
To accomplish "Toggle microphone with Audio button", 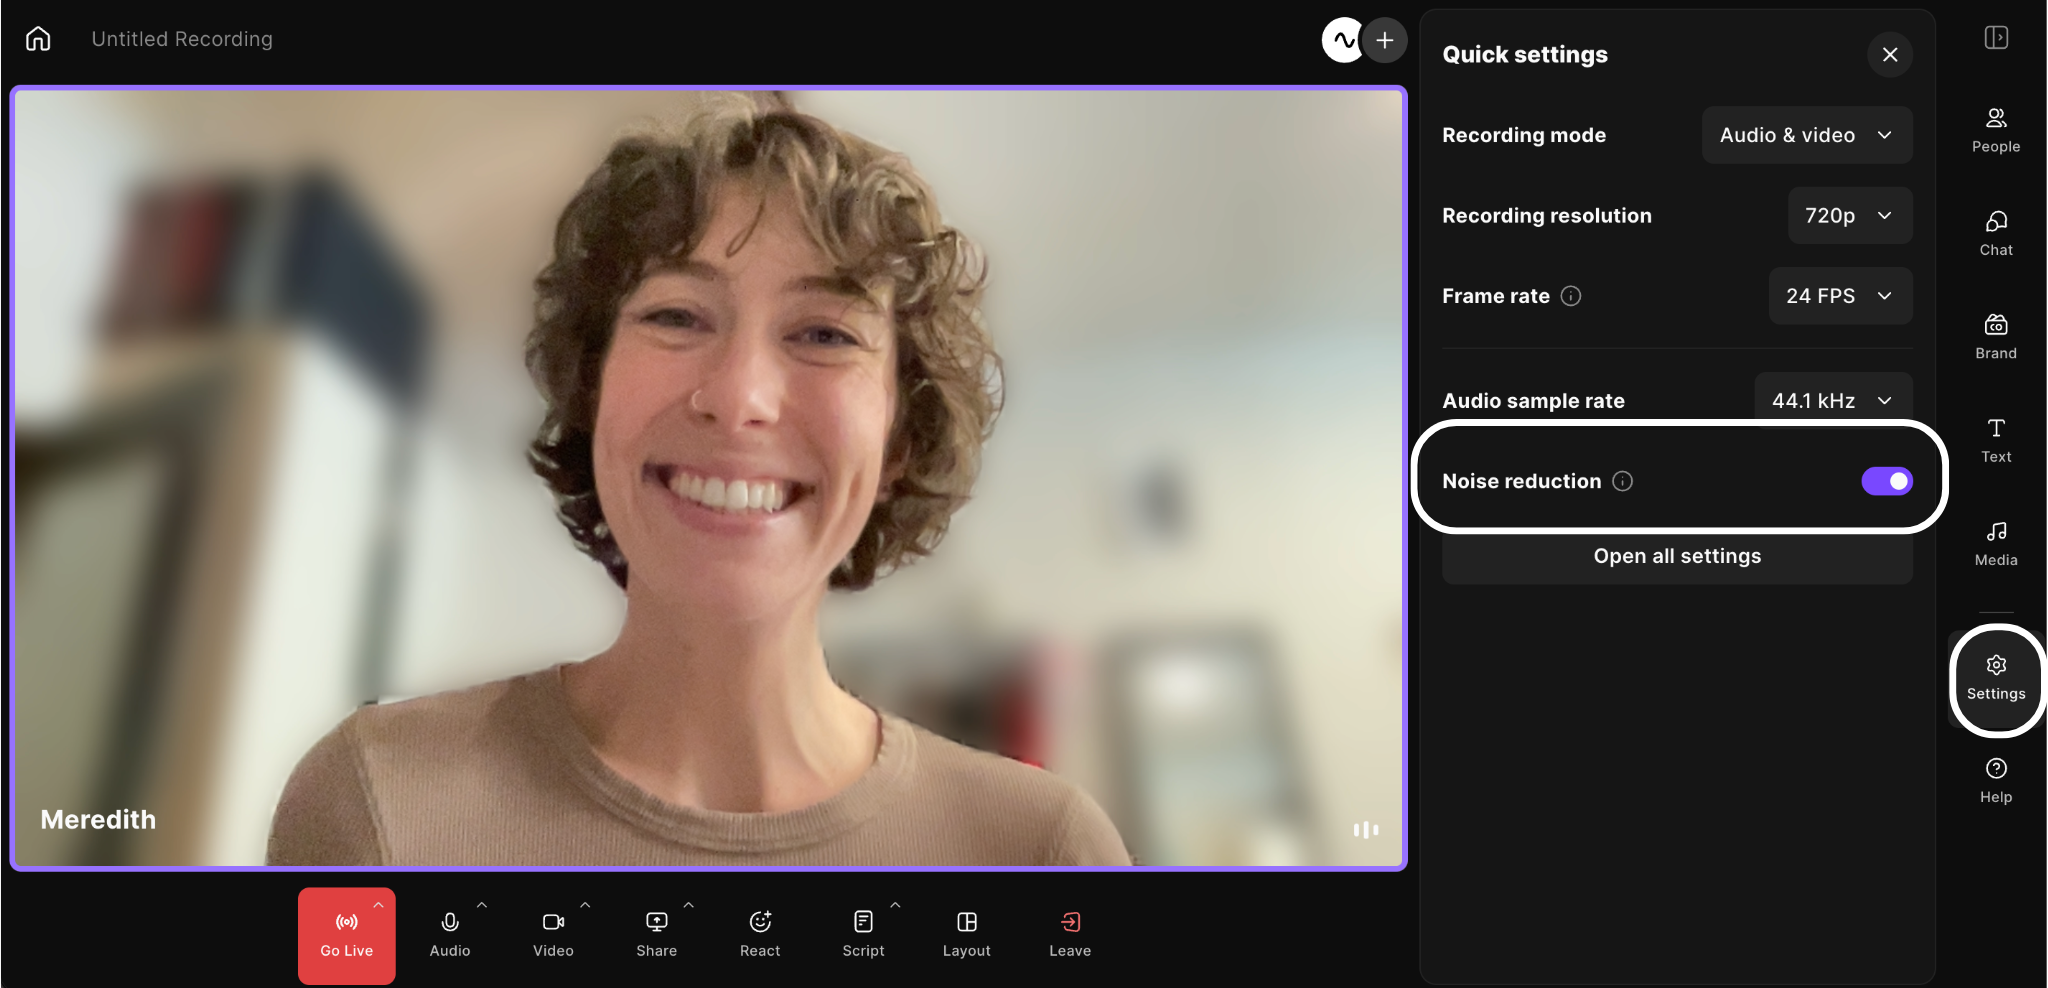I will [x=450, y=935].
